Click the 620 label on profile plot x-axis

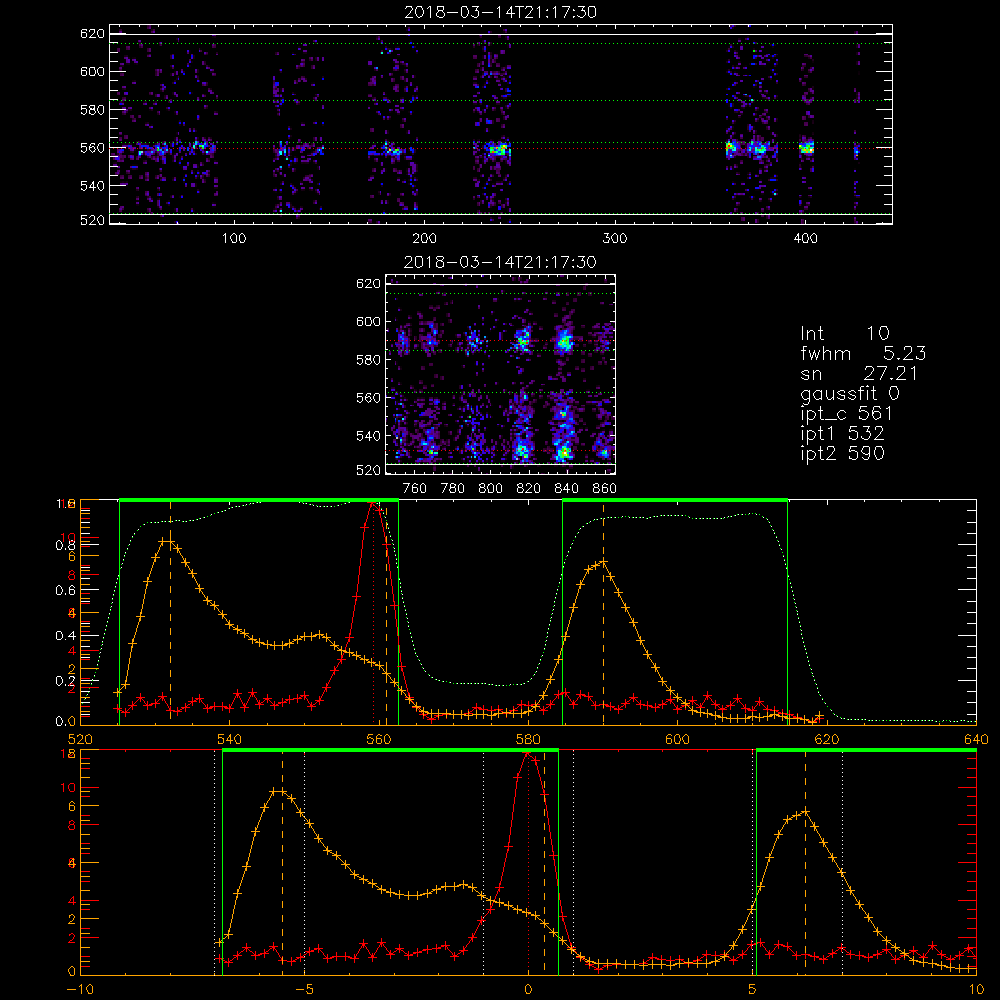point(827,739)
